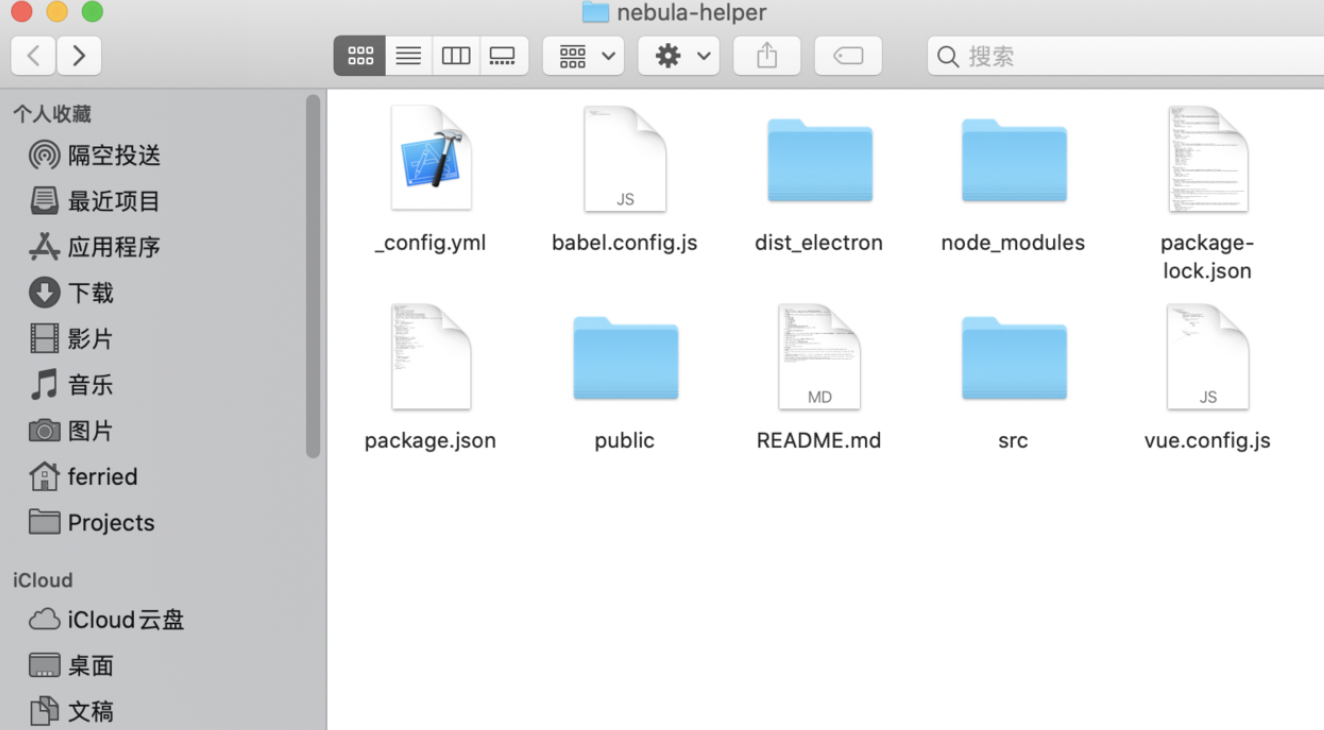Click the forward navigation arrow
This screenshot has width=1324, height=730.
click(79, 56)
